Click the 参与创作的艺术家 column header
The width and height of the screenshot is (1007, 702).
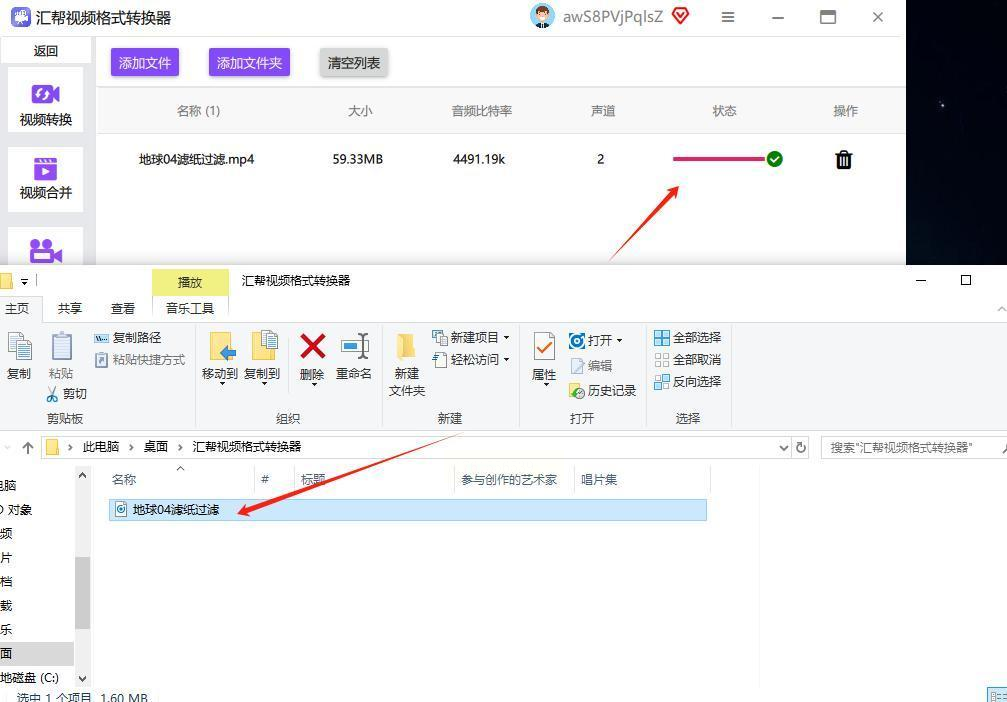[509, 480]
